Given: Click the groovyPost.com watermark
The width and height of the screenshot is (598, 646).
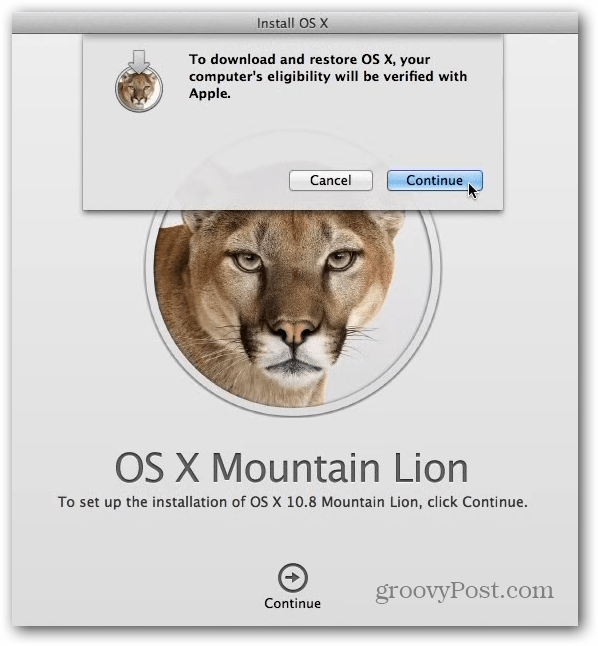Looking at the screenshot, I should pyautogui.click(x=464, y=591).
